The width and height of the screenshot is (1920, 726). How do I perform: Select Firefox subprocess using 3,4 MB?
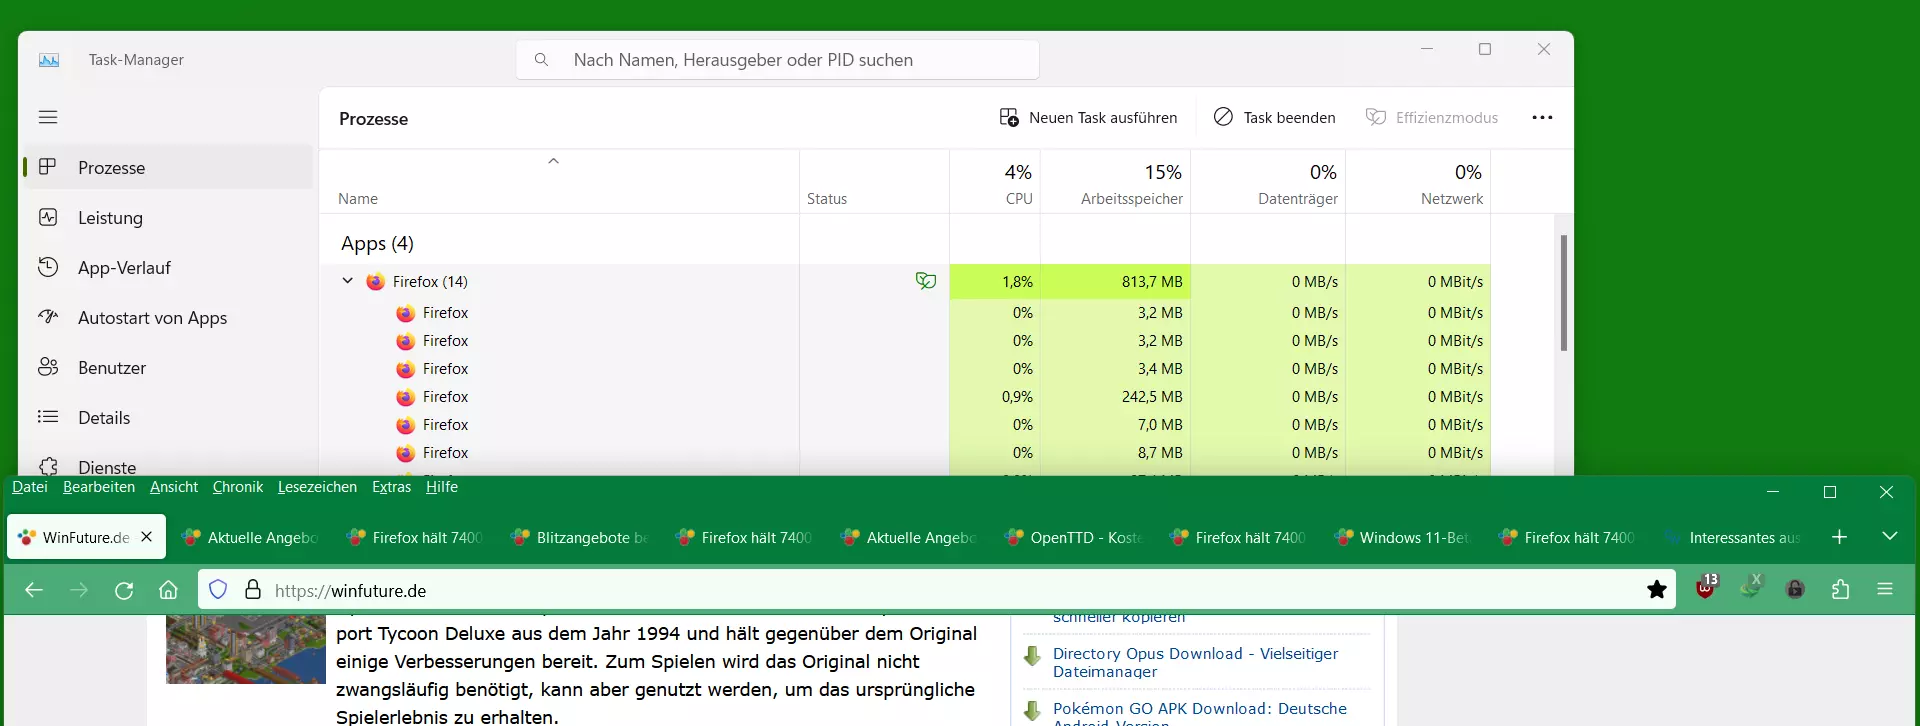[x=905, y=369]
